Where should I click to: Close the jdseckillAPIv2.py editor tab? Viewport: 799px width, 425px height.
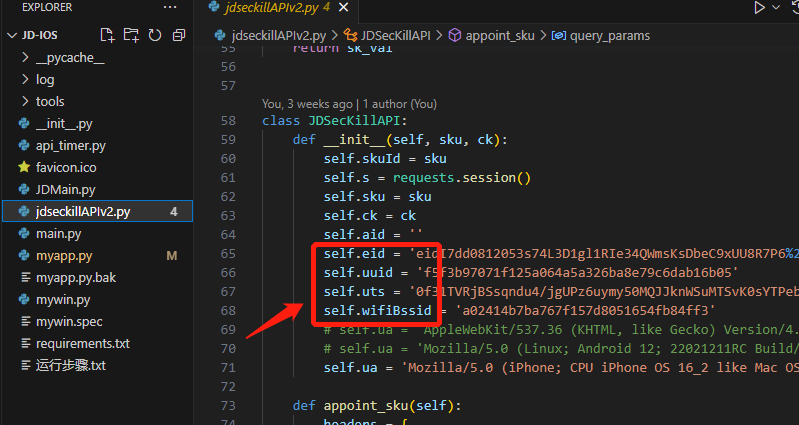(344, 8)
